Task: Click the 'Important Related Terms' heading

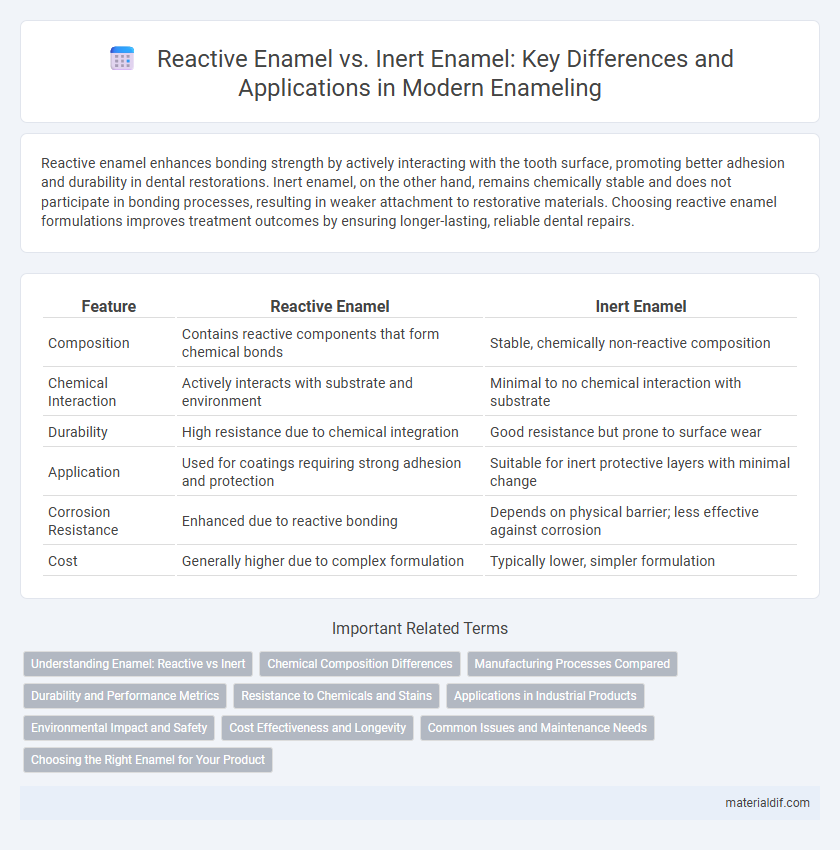Action: [x=420, y=628]
